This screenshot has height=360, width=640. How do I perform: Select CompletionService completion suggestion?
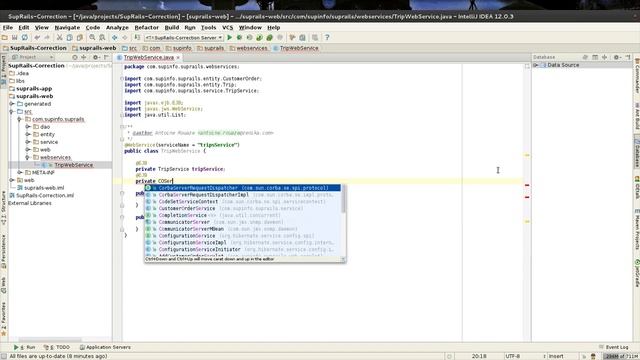[x=242, y=215]
